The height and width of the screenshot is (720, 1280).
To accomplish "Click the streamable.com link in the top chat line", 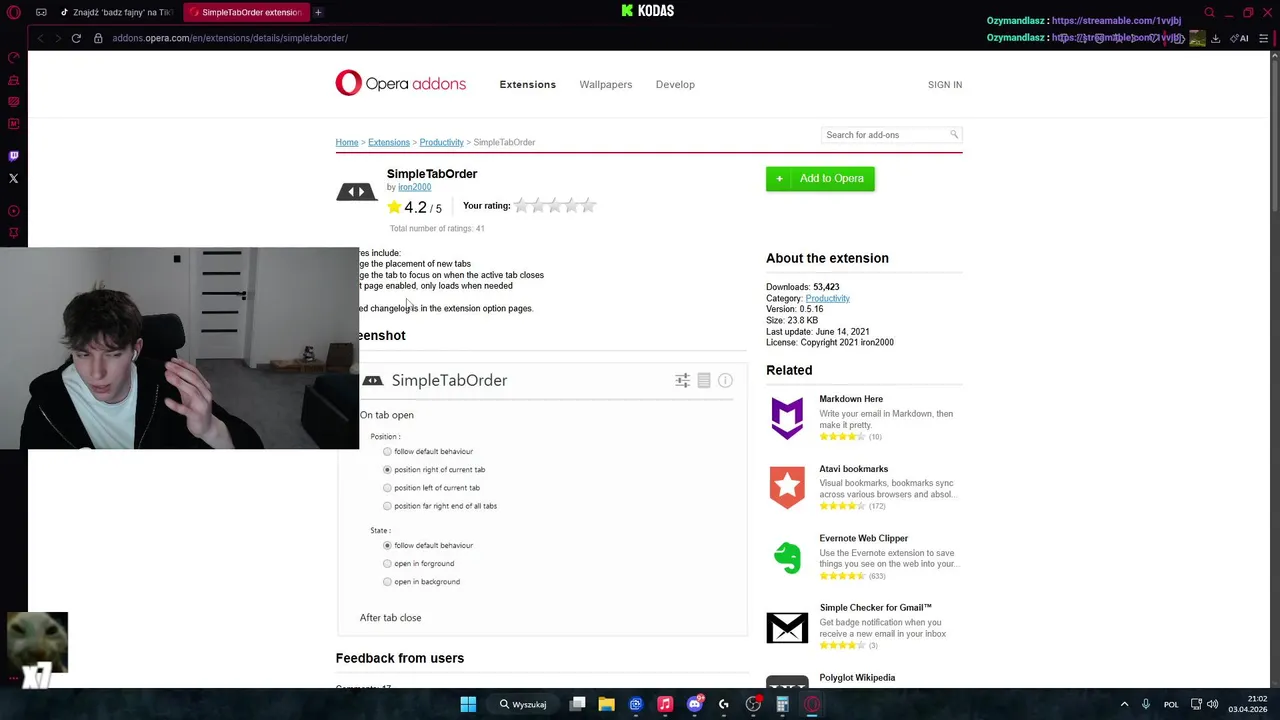I will tap(1116, 20).
